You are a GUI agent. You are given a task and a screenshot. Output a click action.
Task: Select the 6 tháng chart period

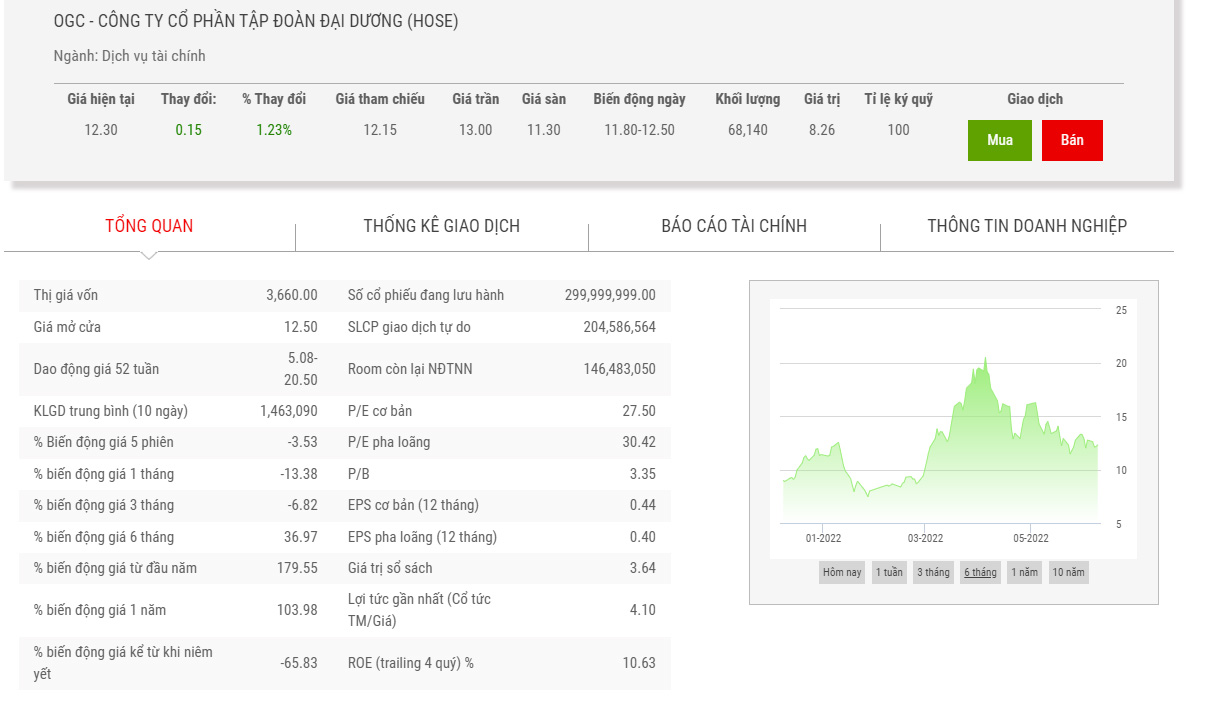coord(980,573)
